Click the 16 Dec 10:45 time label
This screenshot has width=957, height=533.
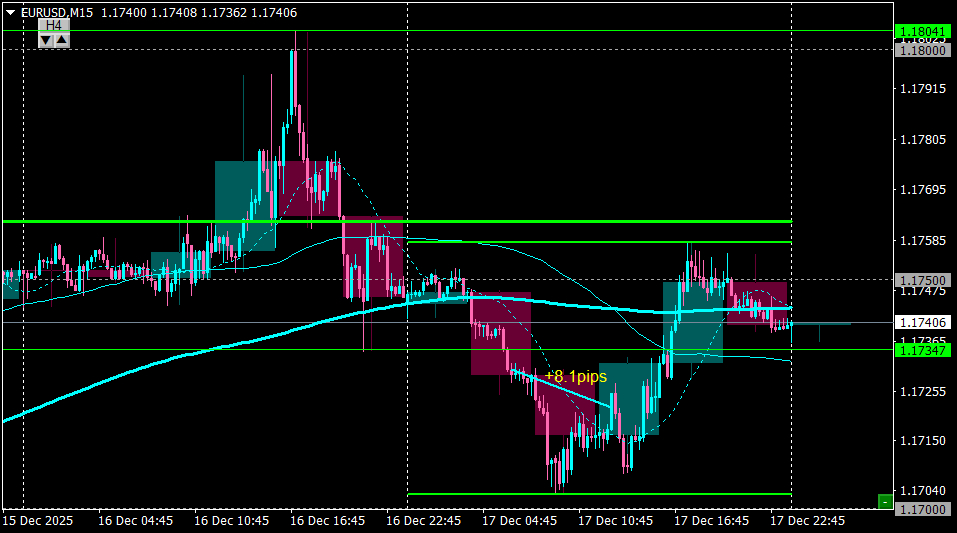tap(231, 521)
